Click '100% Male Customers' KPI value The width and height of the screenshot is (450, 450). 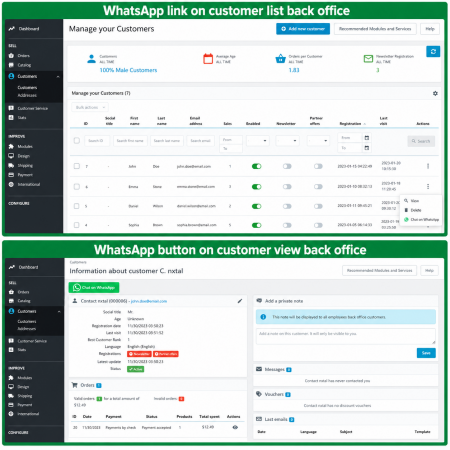click(128, 70)
